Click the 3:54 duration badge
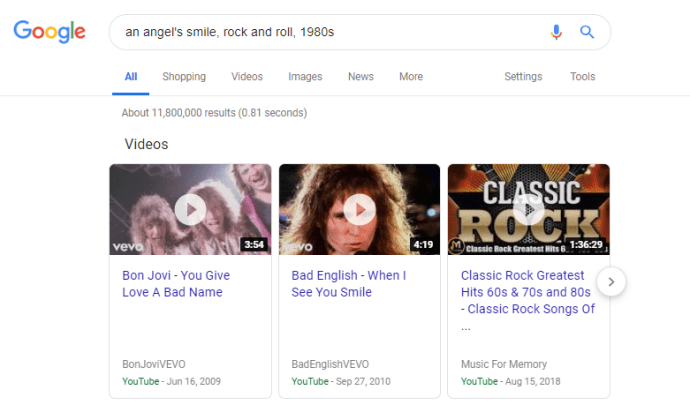Screen dimensions: 690x420 click(x=254, y=245)
